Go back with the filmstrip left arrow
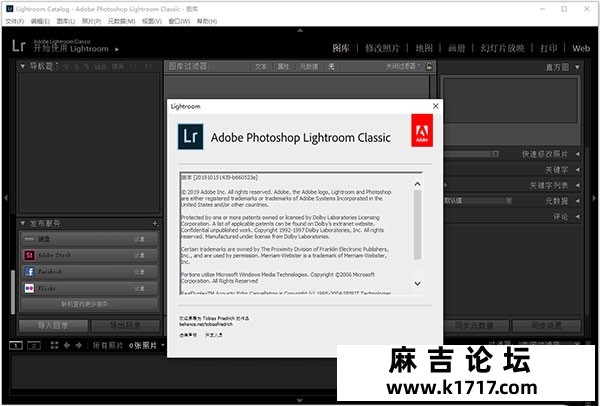600x406 pixels. [67, 346]
